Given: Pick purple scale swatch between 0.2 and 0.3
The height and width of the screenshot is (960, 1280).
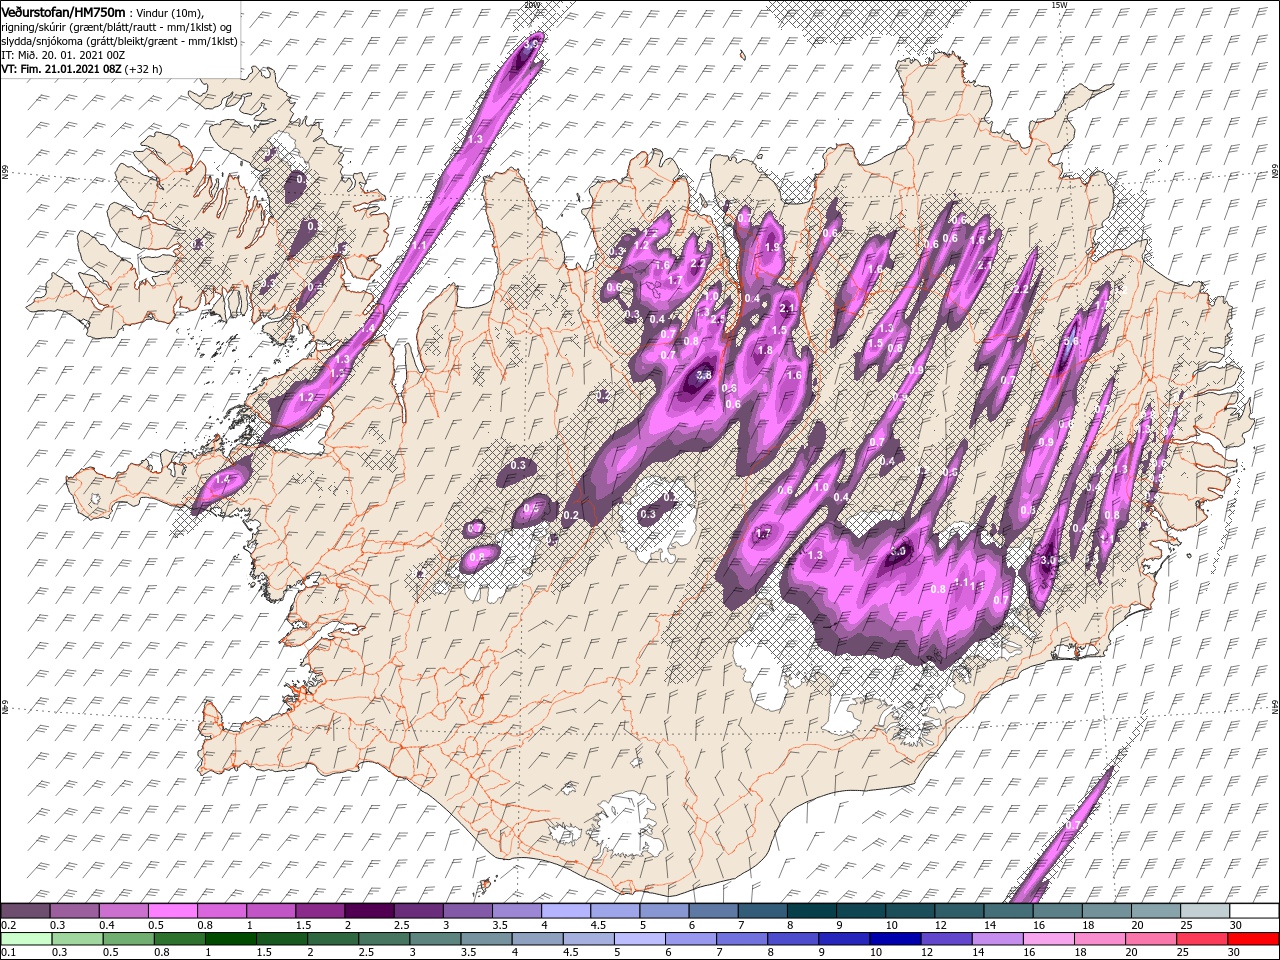Looking at the screenshot, I should (25, 911).
